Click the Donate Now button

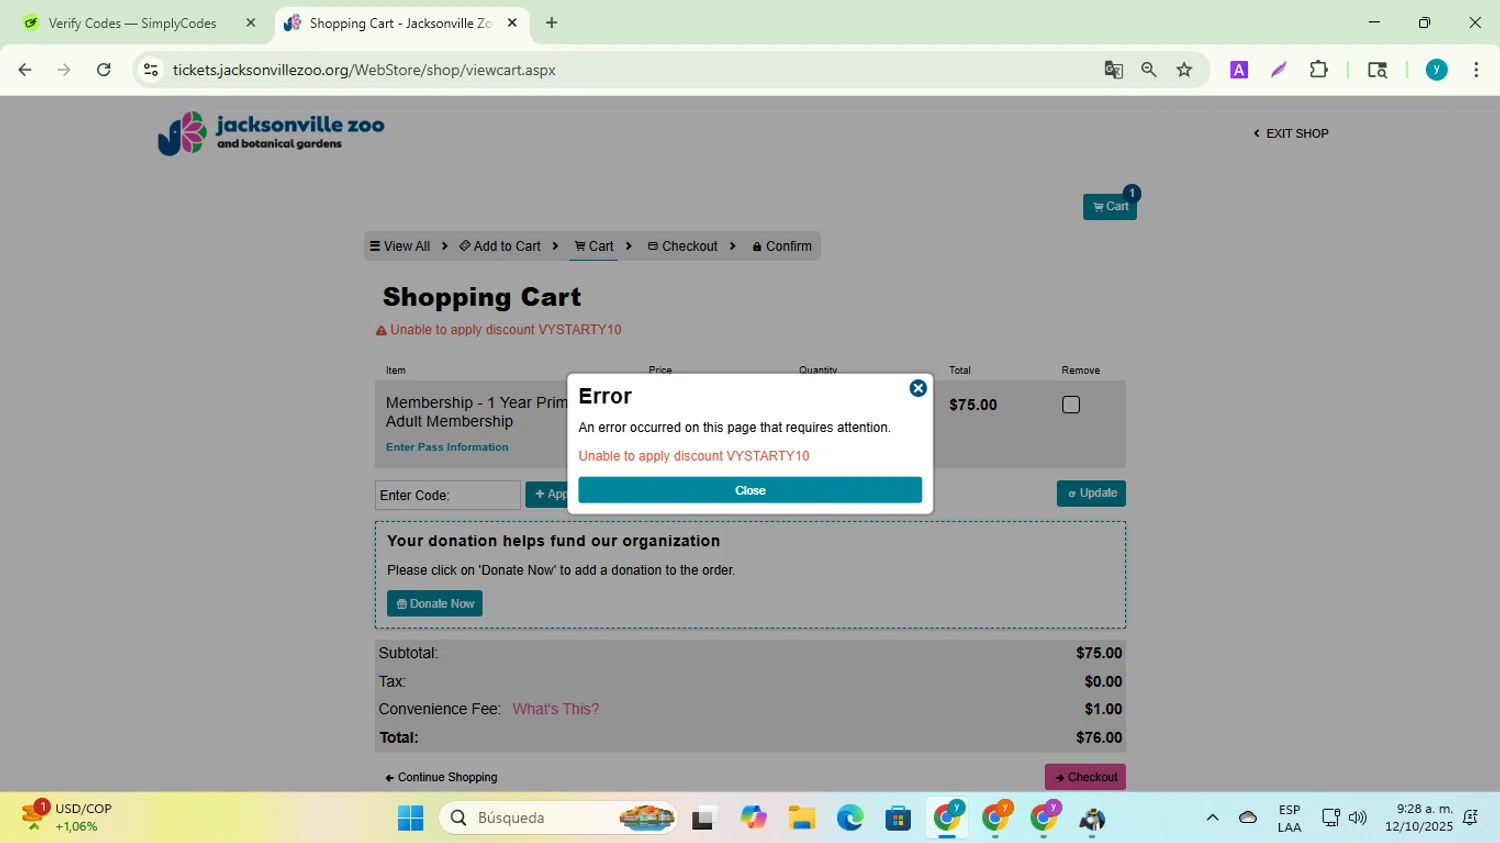(x=435, y=604)
